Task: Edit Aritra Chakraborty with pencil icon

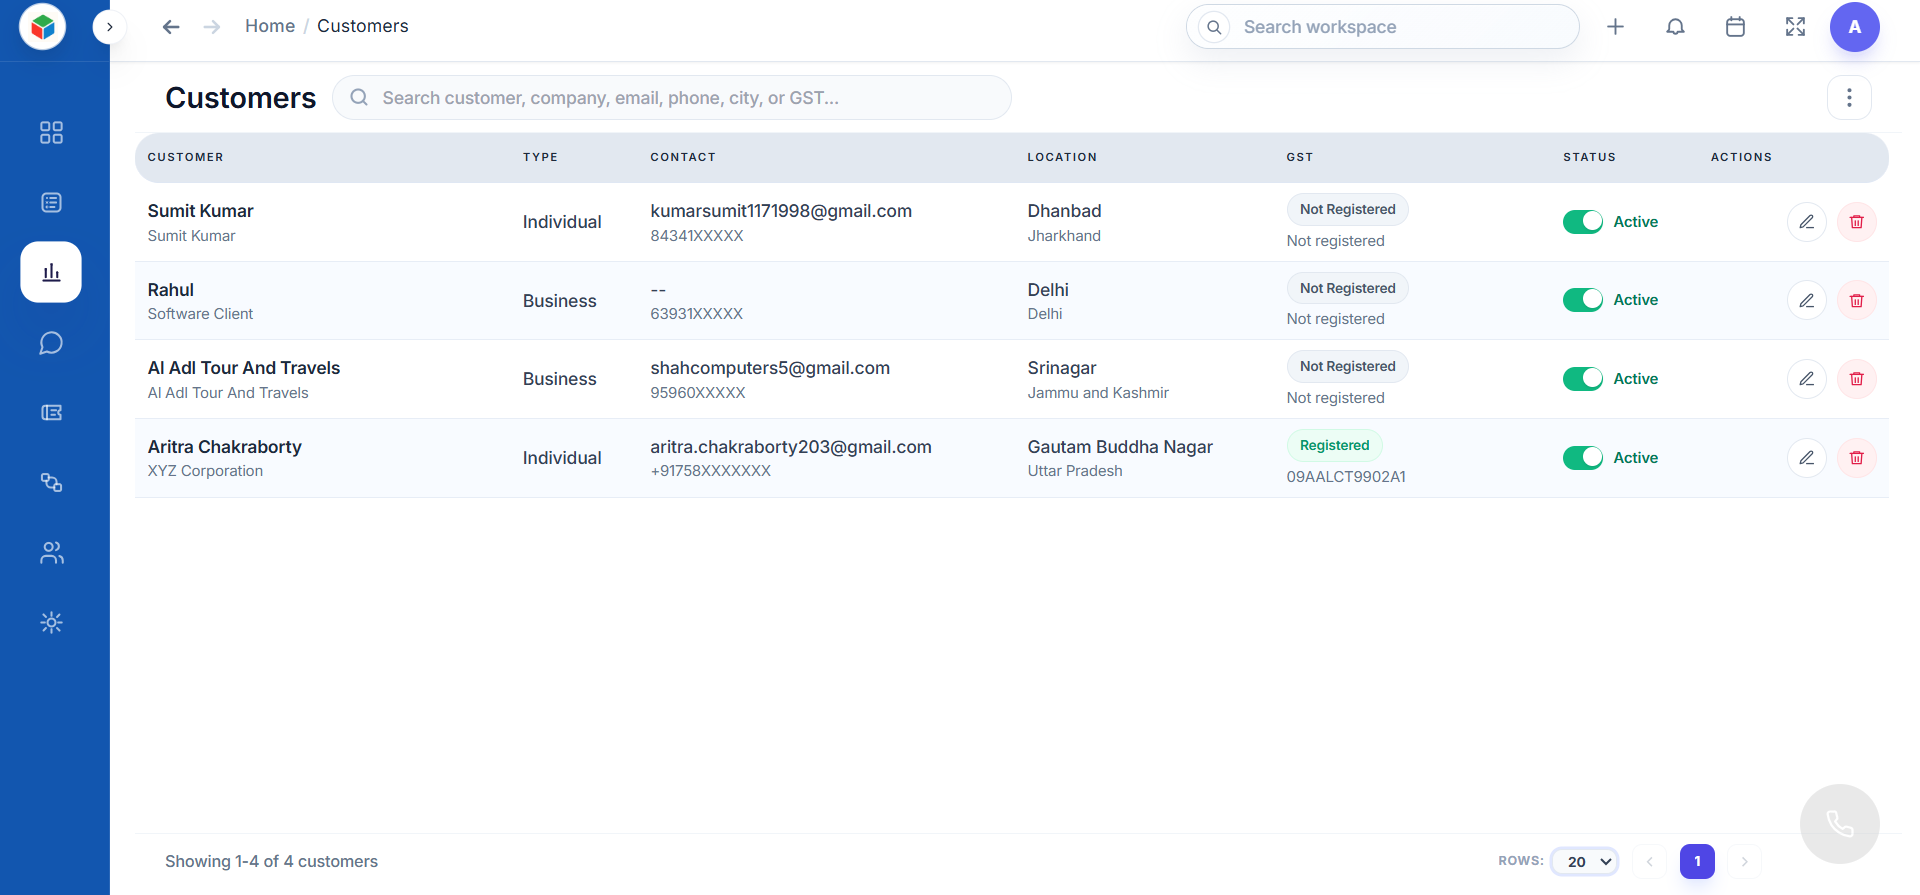Action: pyautogui.click(x=1807, y=458)
